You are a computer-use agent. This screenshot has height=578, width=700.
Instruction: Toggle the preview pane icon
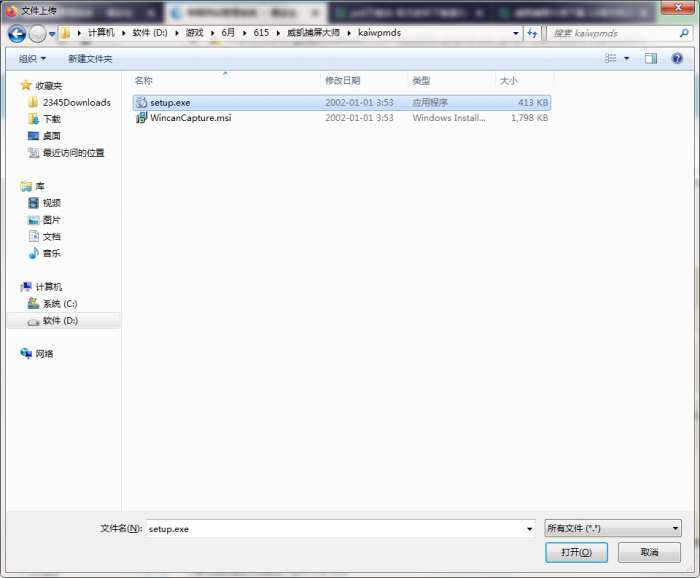tap(650, 58)
